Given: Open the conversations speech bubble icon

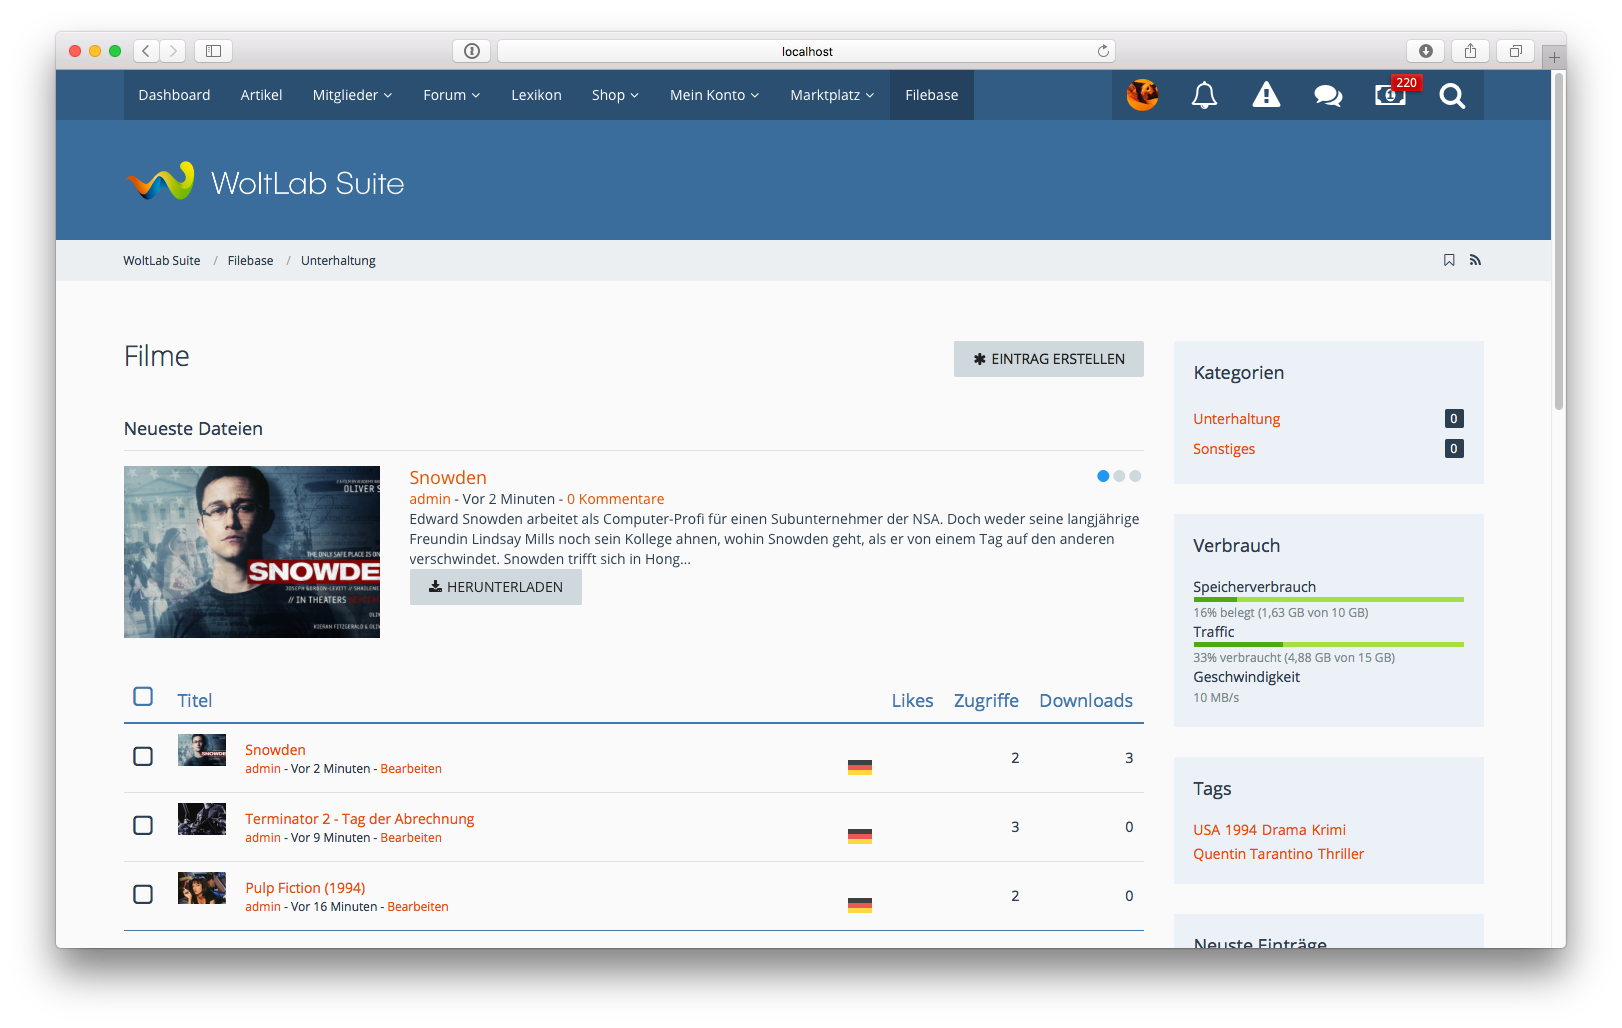Looking at the screenshot, I should (x=1328, y=95).
